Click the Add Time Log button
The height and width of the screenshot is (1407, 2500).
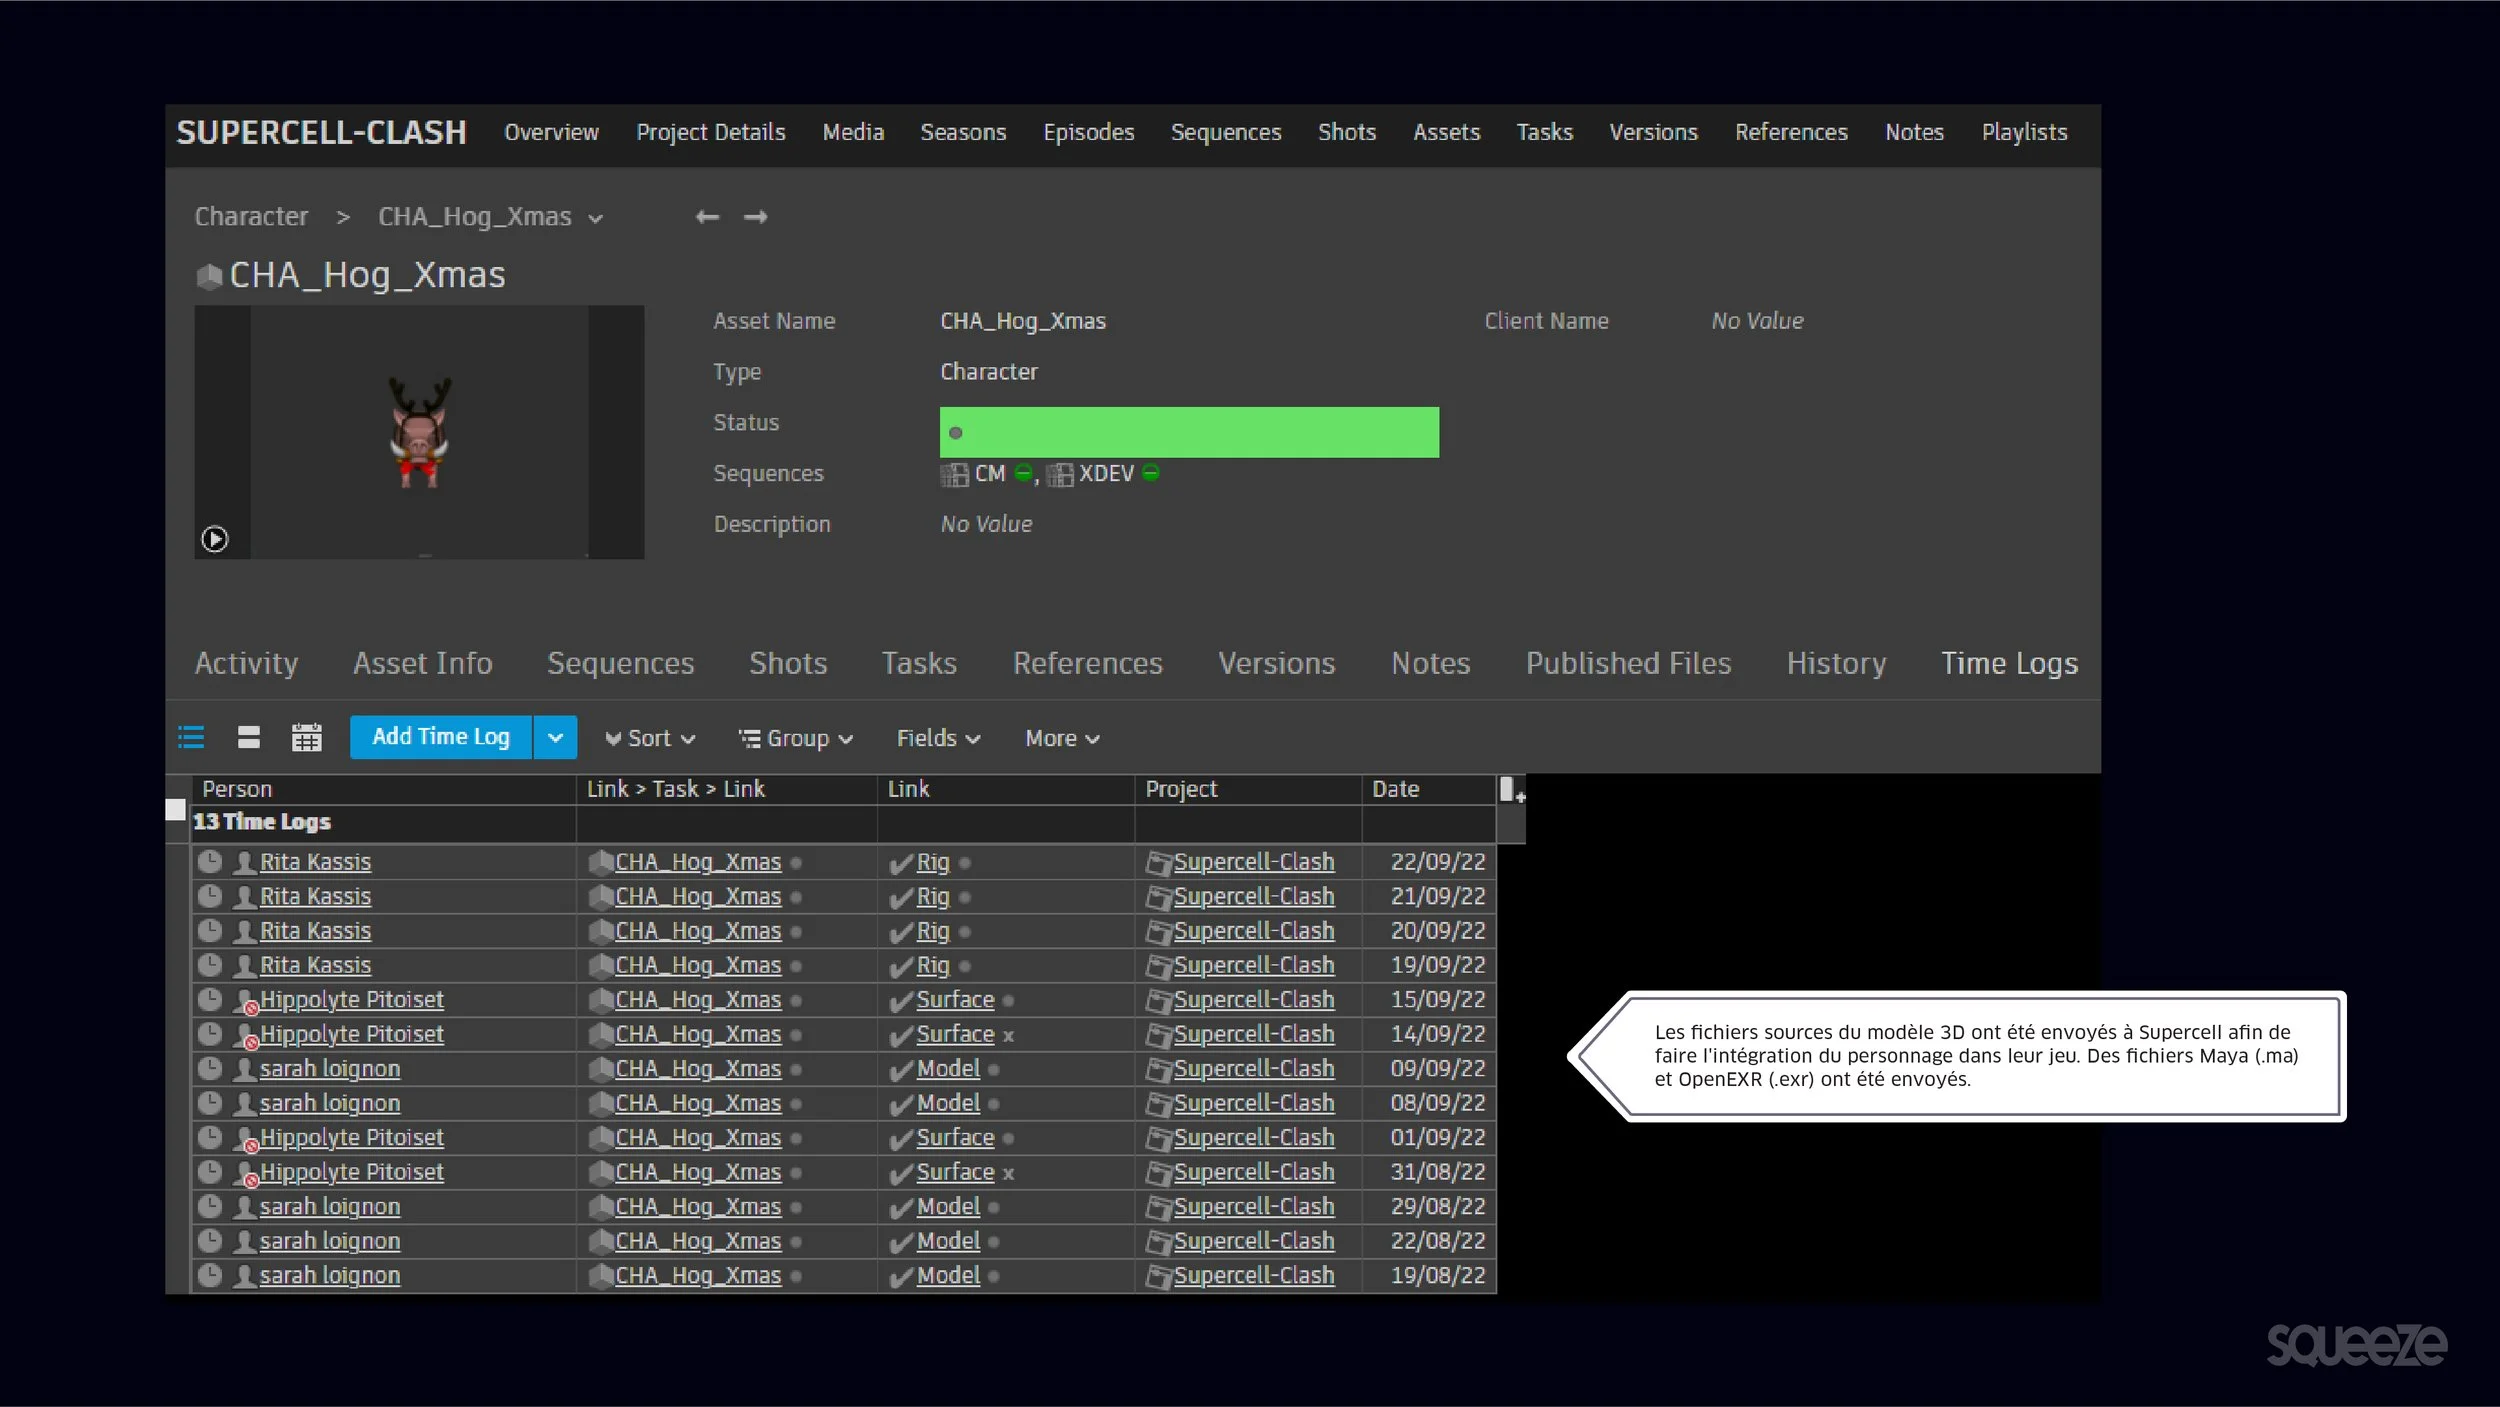click(440, 737)
